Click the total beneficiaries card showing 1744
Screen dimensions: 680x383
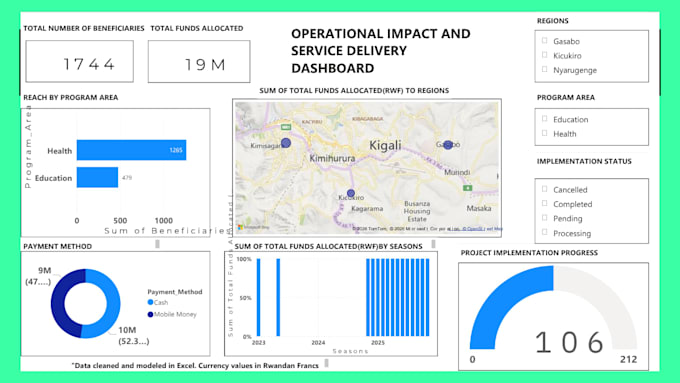tap(79, 61)
